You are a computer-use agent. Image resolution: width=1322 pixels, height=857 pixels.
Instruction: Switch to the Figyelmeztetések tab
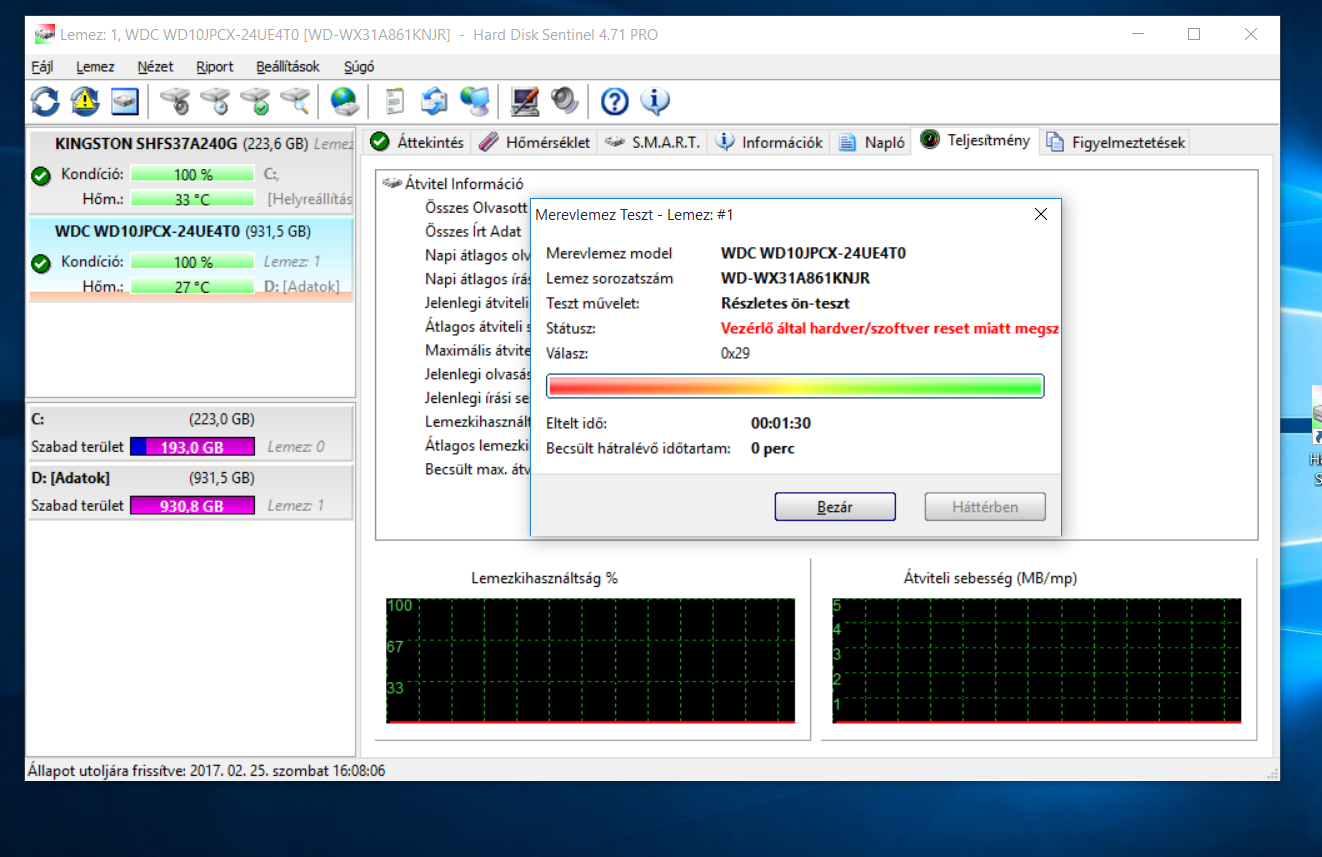pos(1115,142)
